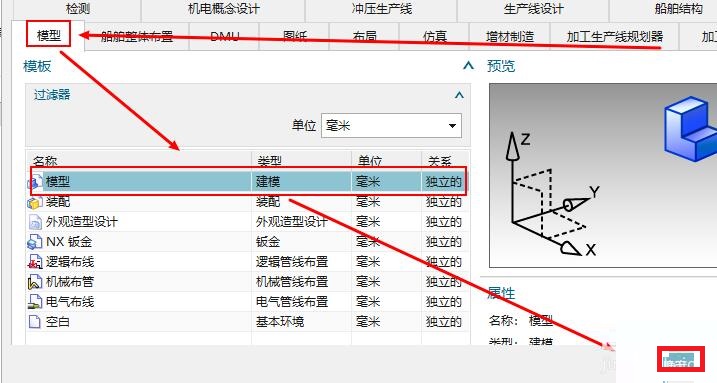
Task: Switch to the 检测 tab
Action: (x=77, y=9)
